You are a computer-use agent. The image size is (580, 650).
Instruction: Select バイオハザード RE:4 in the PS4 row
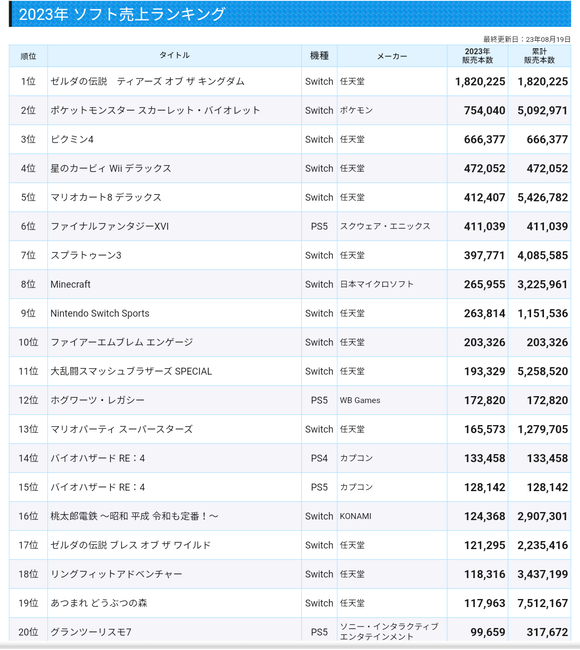pyautogui.click(x=97, y=458)
